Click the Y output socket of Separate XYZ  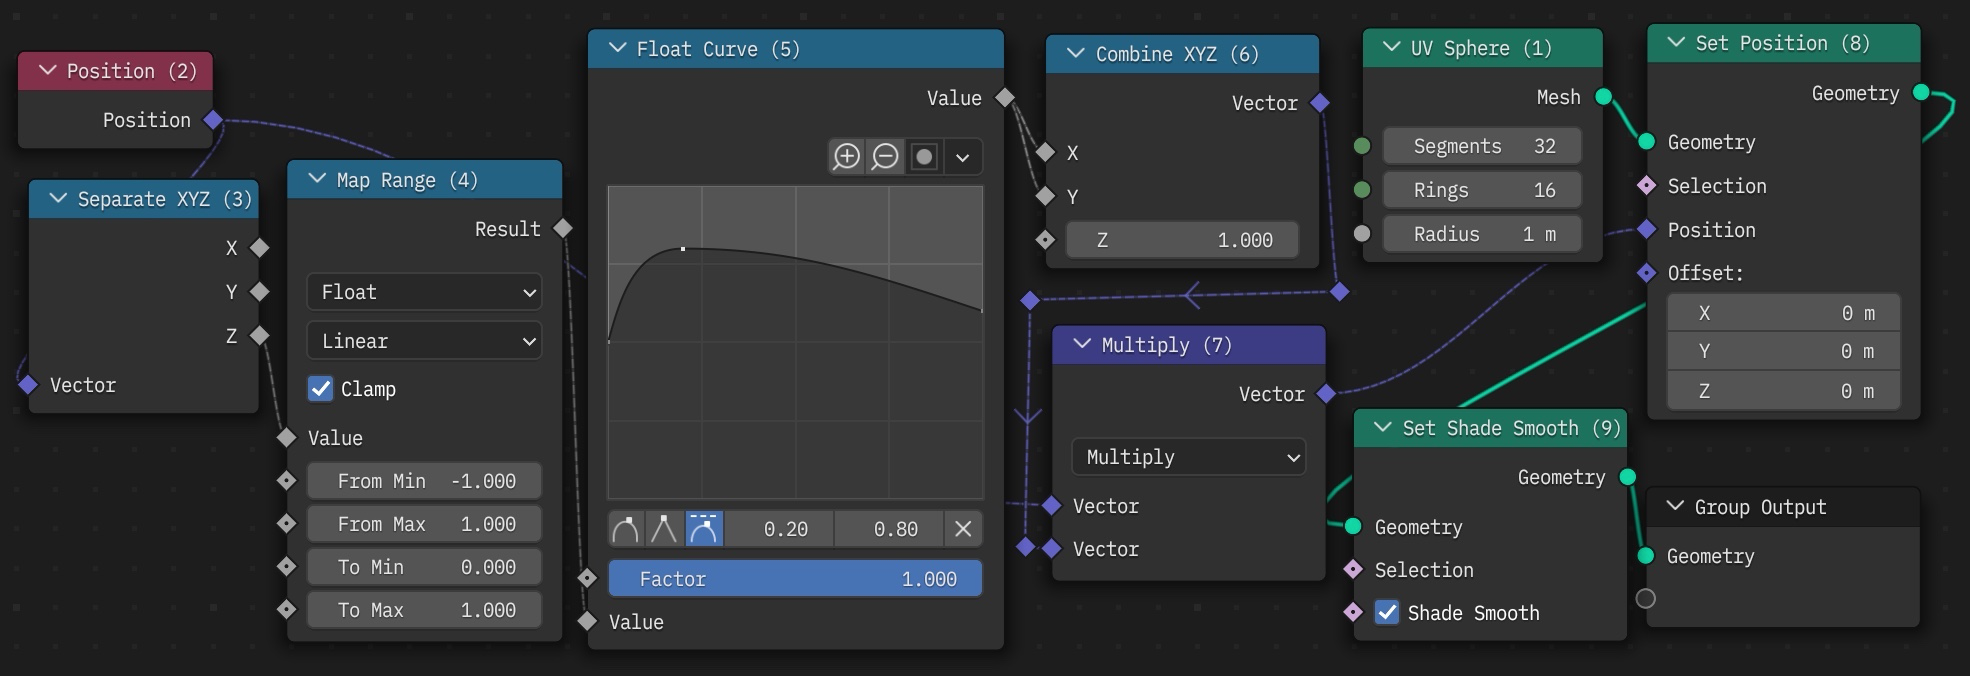tap(260, 292)
